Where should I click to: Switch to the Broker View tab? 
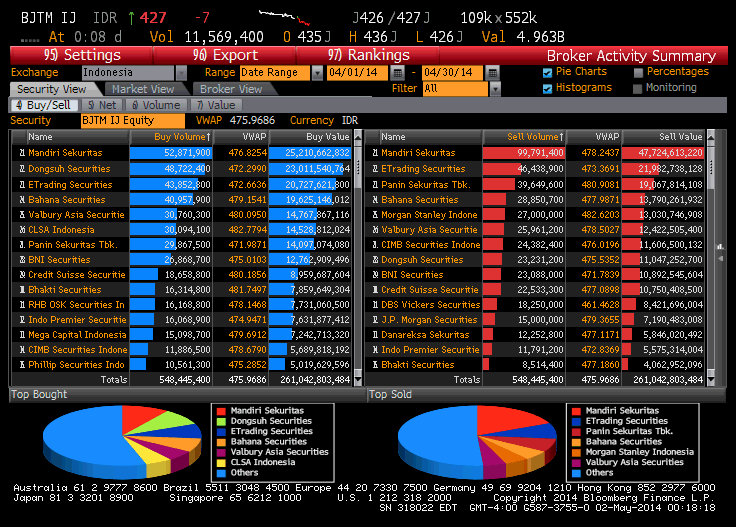pyautogui.click(x=230, y=89)
